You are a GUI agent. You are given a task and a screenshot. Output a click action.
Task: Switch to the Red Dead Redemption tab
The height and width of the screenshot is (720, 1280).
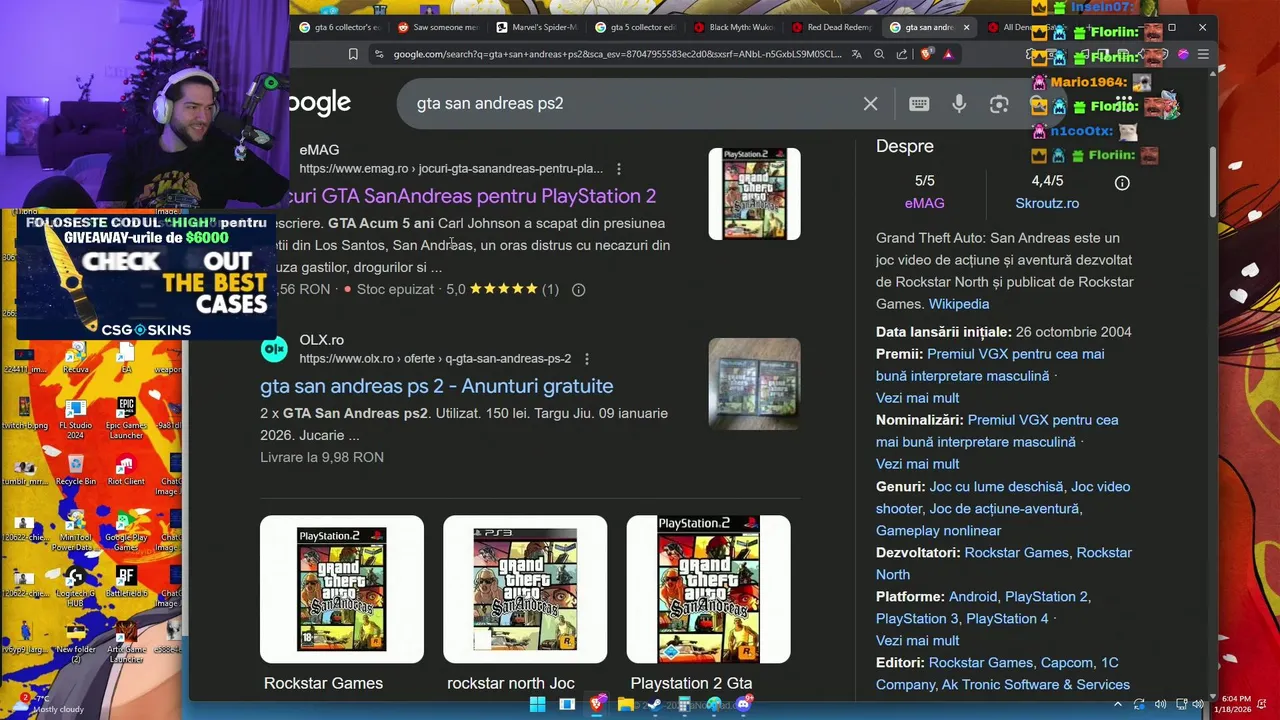tap(832, 27)
